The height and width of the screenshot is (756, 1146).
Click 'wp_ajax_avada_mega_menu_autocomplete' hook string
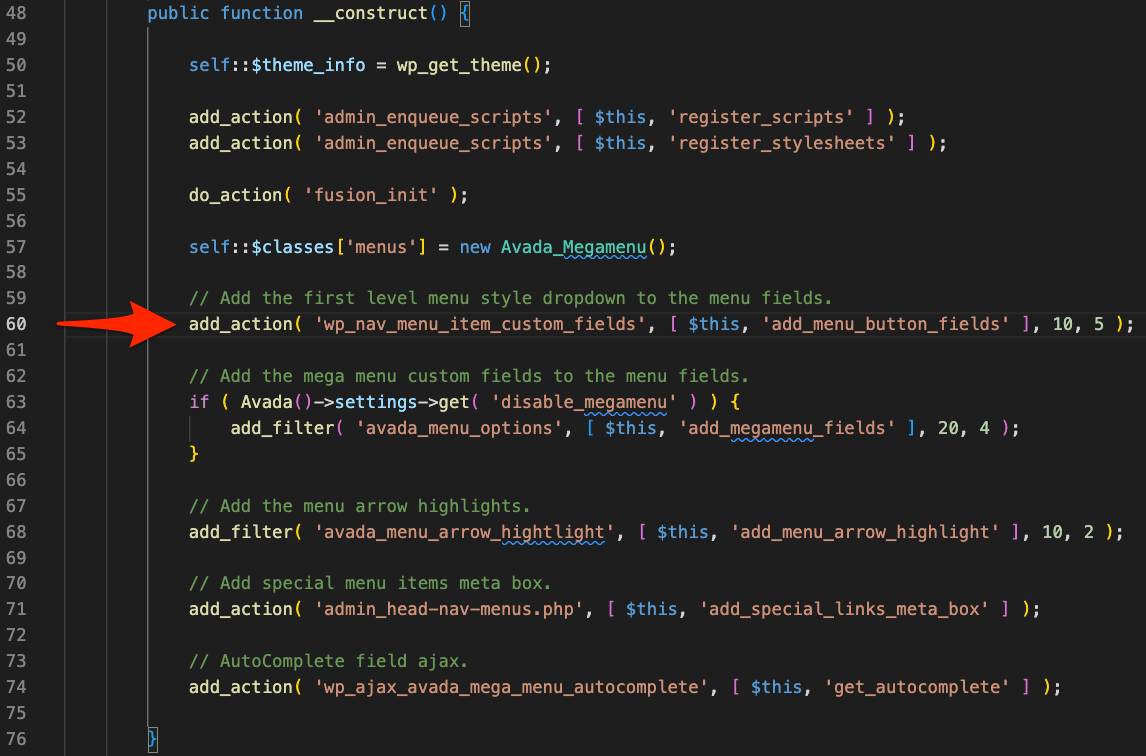click(511, 687)
